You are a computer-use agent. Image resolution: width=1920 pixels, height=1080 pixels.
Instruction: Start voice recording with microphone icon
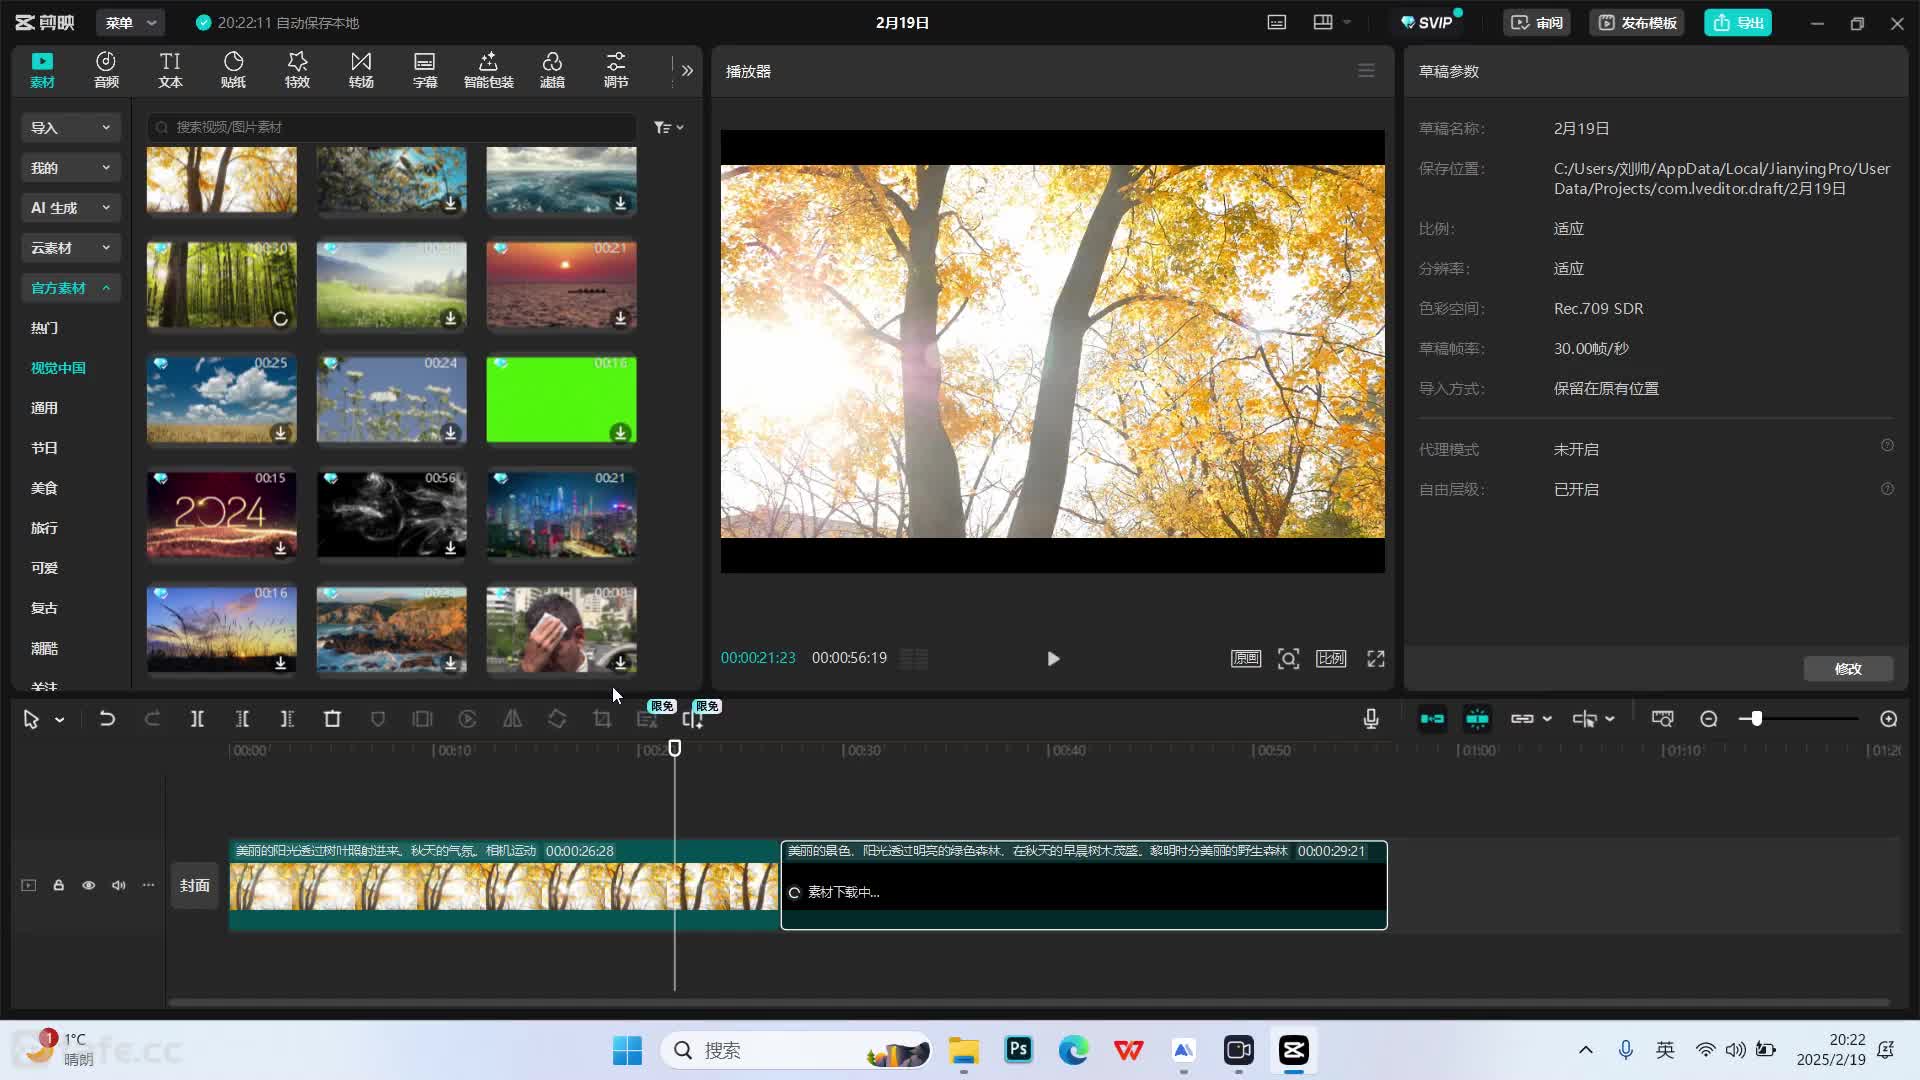1371,719
